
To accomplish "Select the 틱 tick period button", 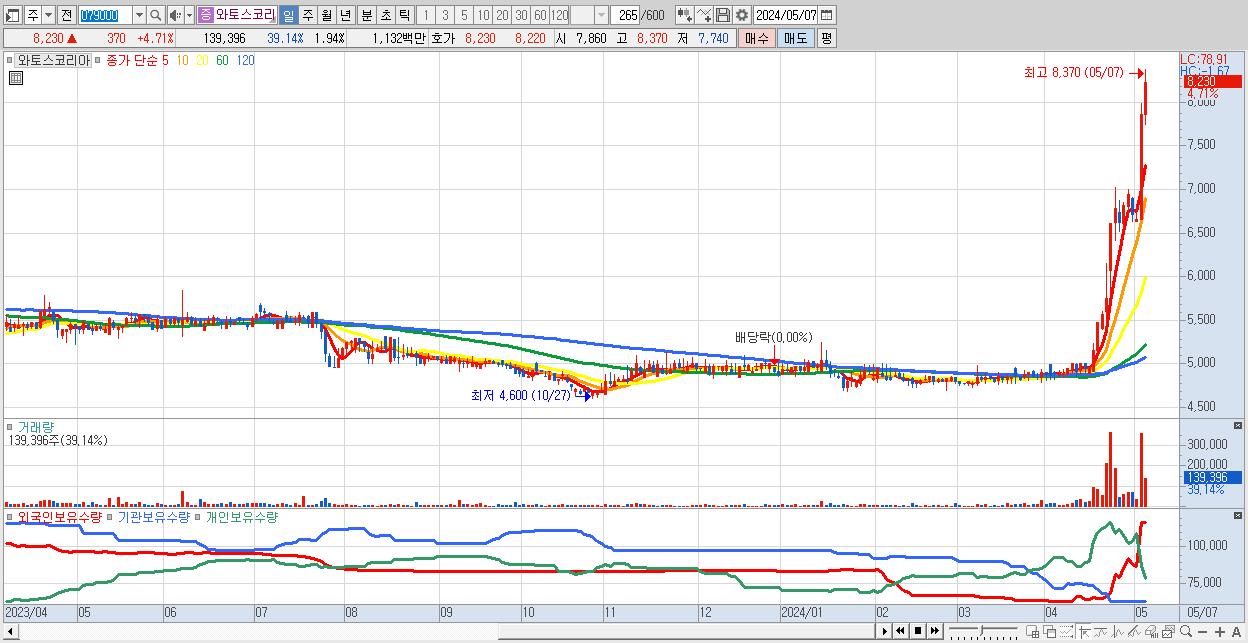I will click(404, 15).
